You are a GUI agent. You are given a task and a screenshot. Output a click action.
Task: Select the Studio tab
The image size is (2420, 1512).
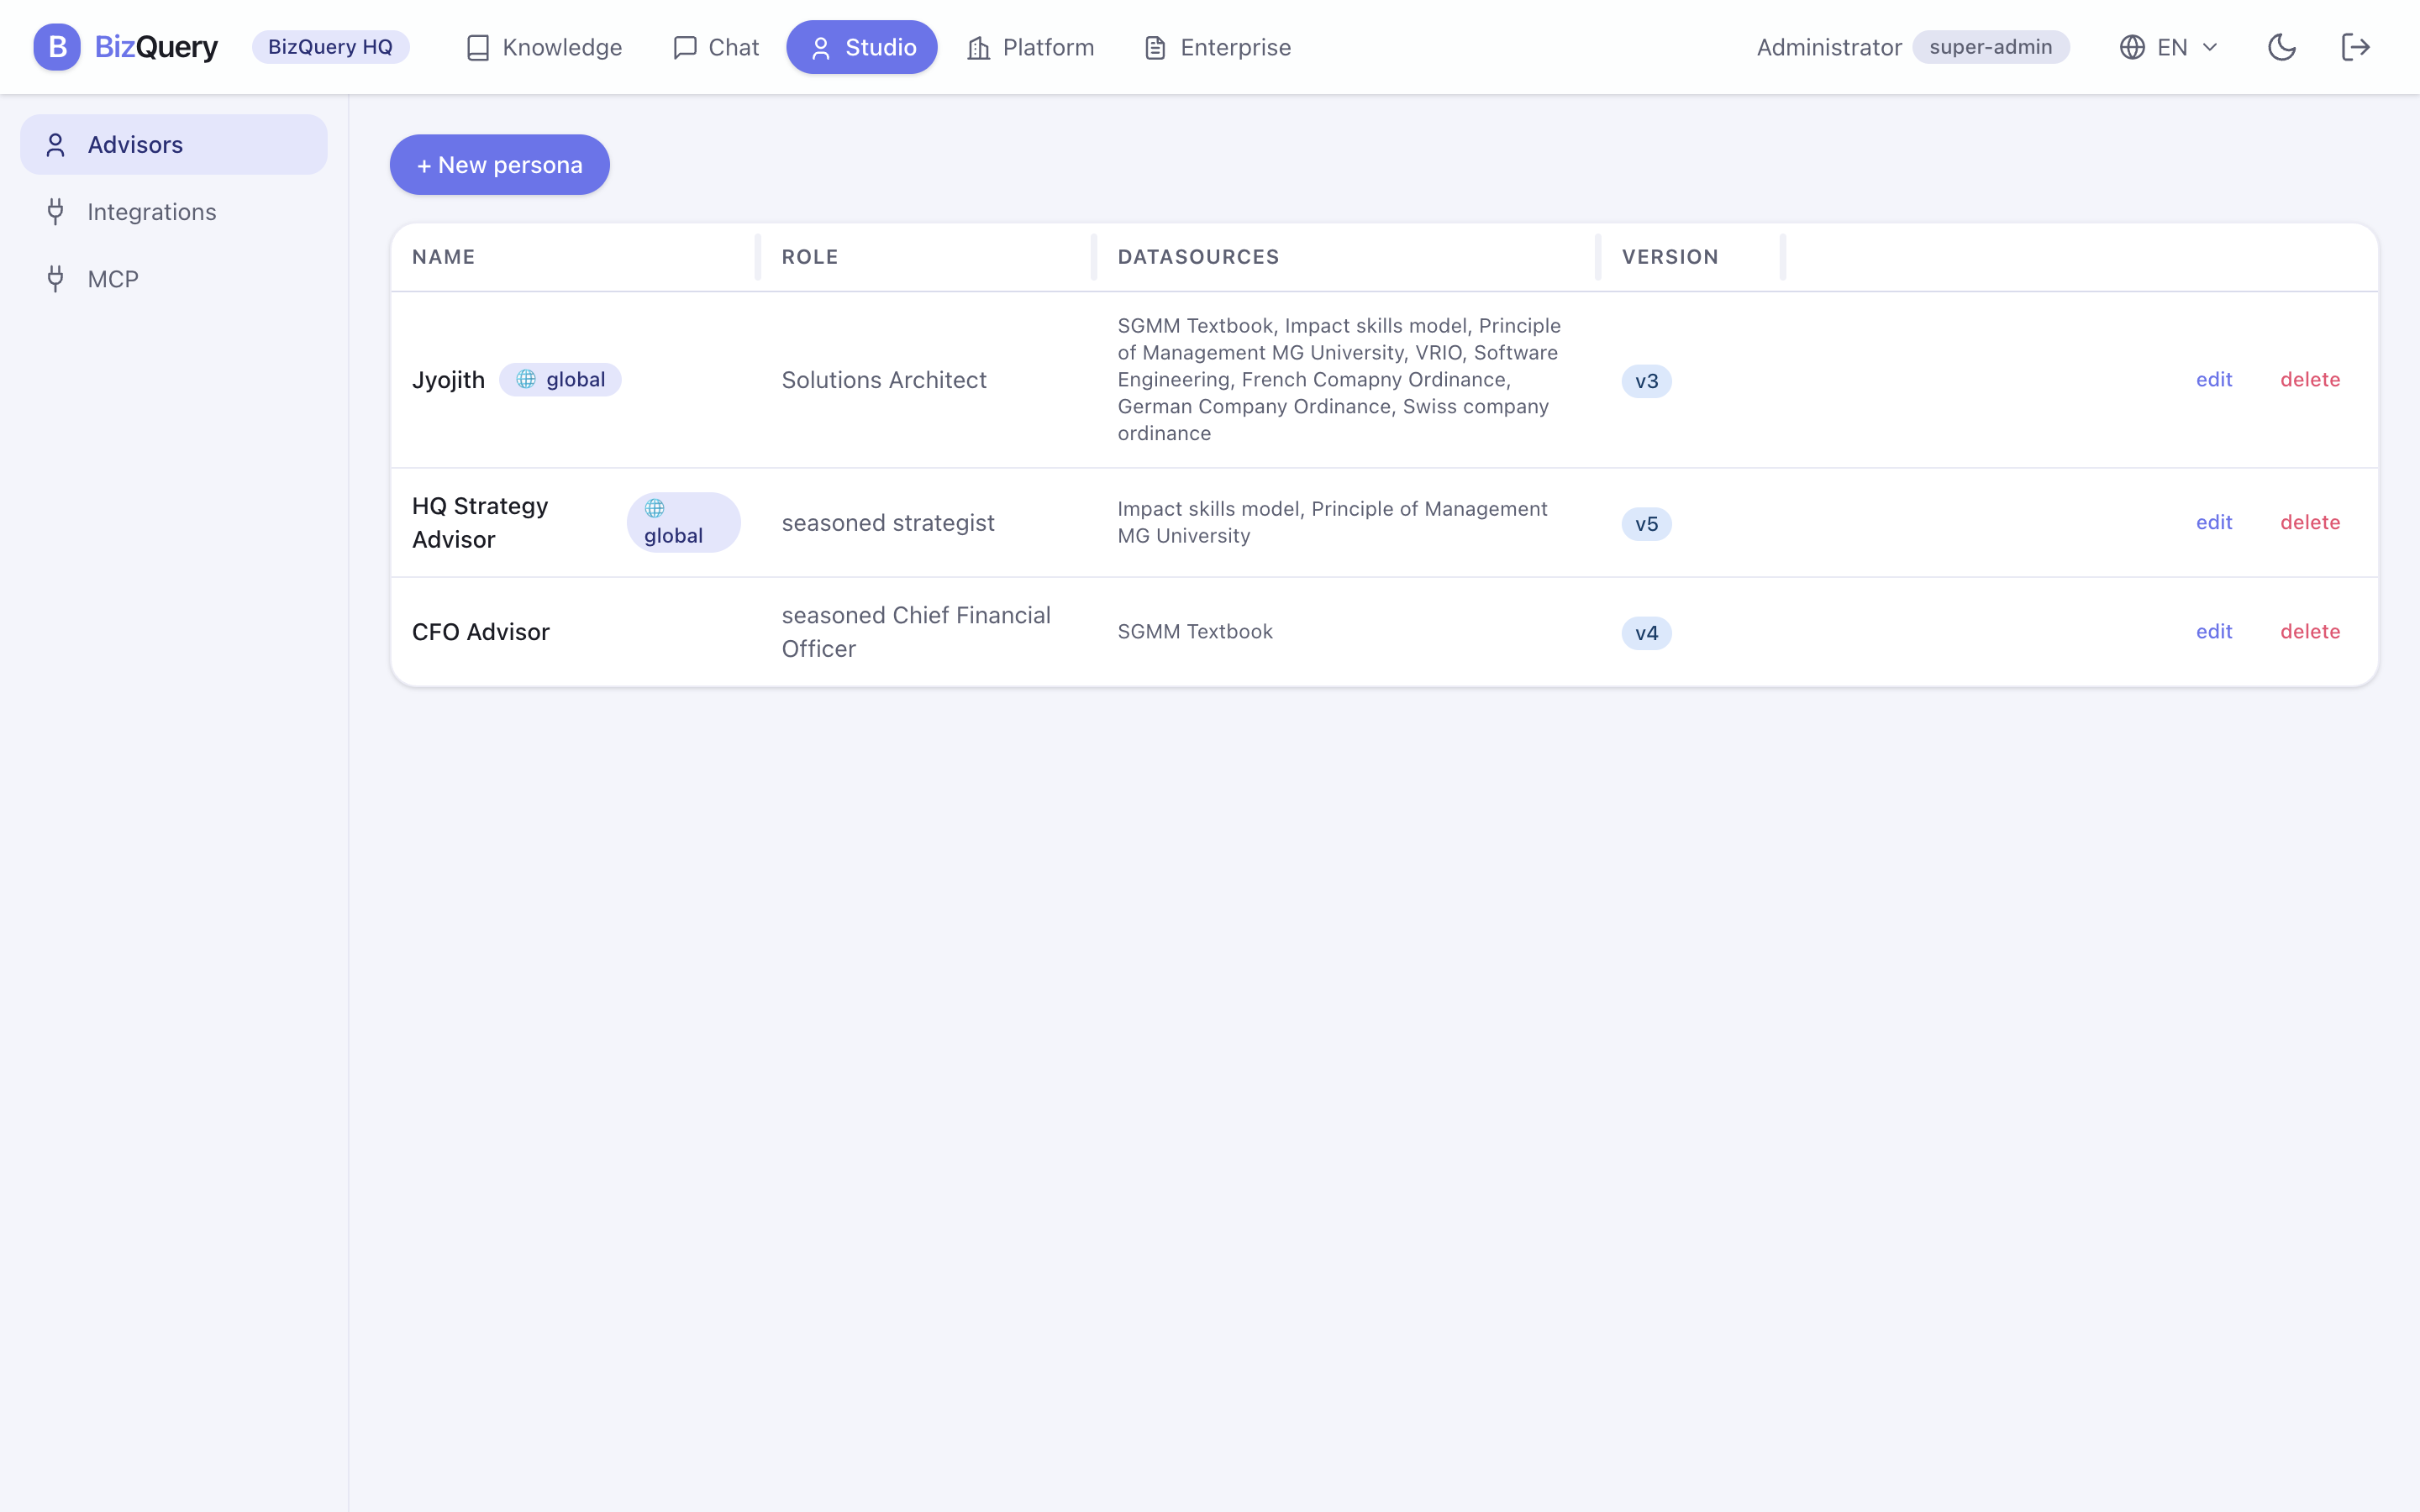coord(862,47)
